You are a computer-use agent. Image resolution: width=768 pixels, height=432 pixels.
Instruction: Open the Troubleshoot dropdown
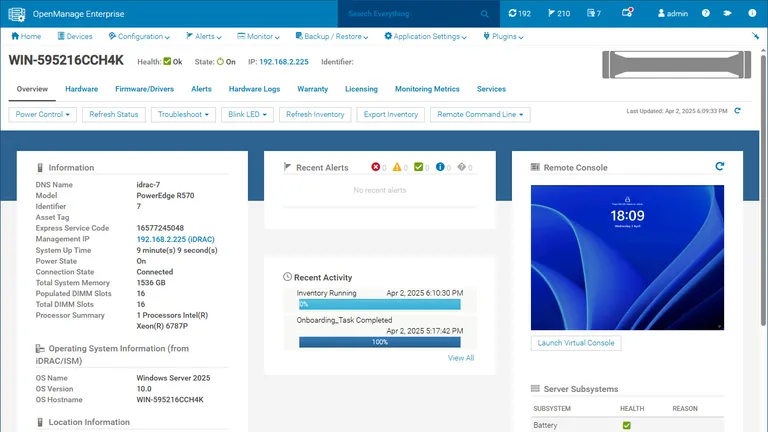(x=183, y=115)
